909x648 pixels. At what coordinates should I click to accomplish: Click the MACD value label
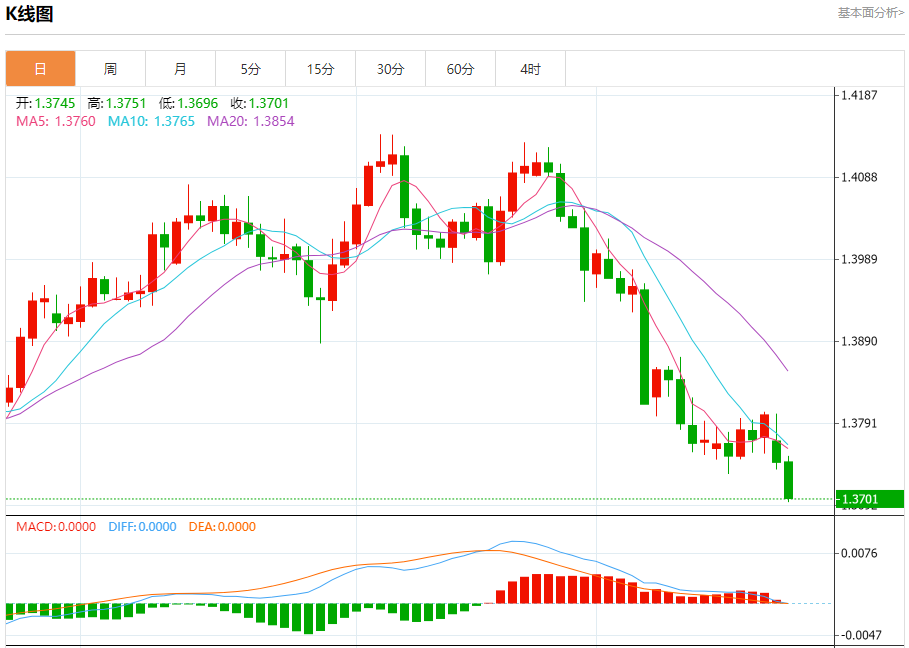click(x=56, y=527)
